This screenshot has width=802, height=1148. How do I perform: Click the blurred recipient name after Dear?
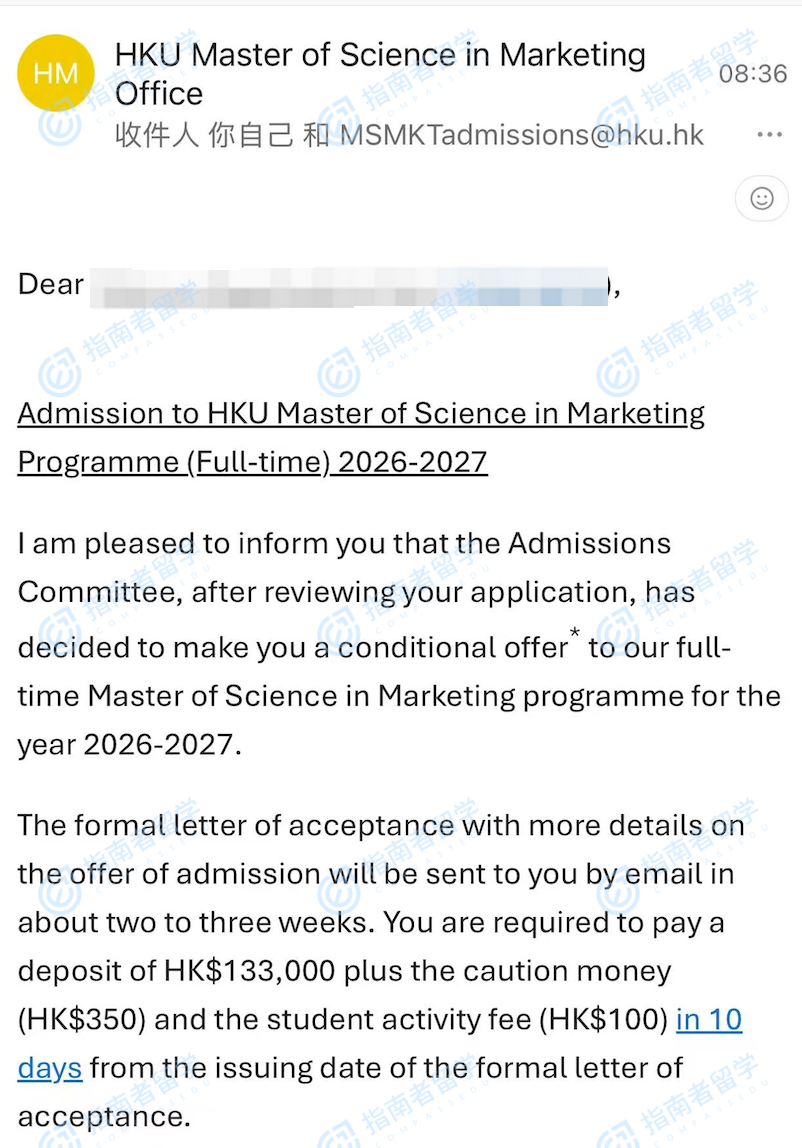tap(350, 286)
